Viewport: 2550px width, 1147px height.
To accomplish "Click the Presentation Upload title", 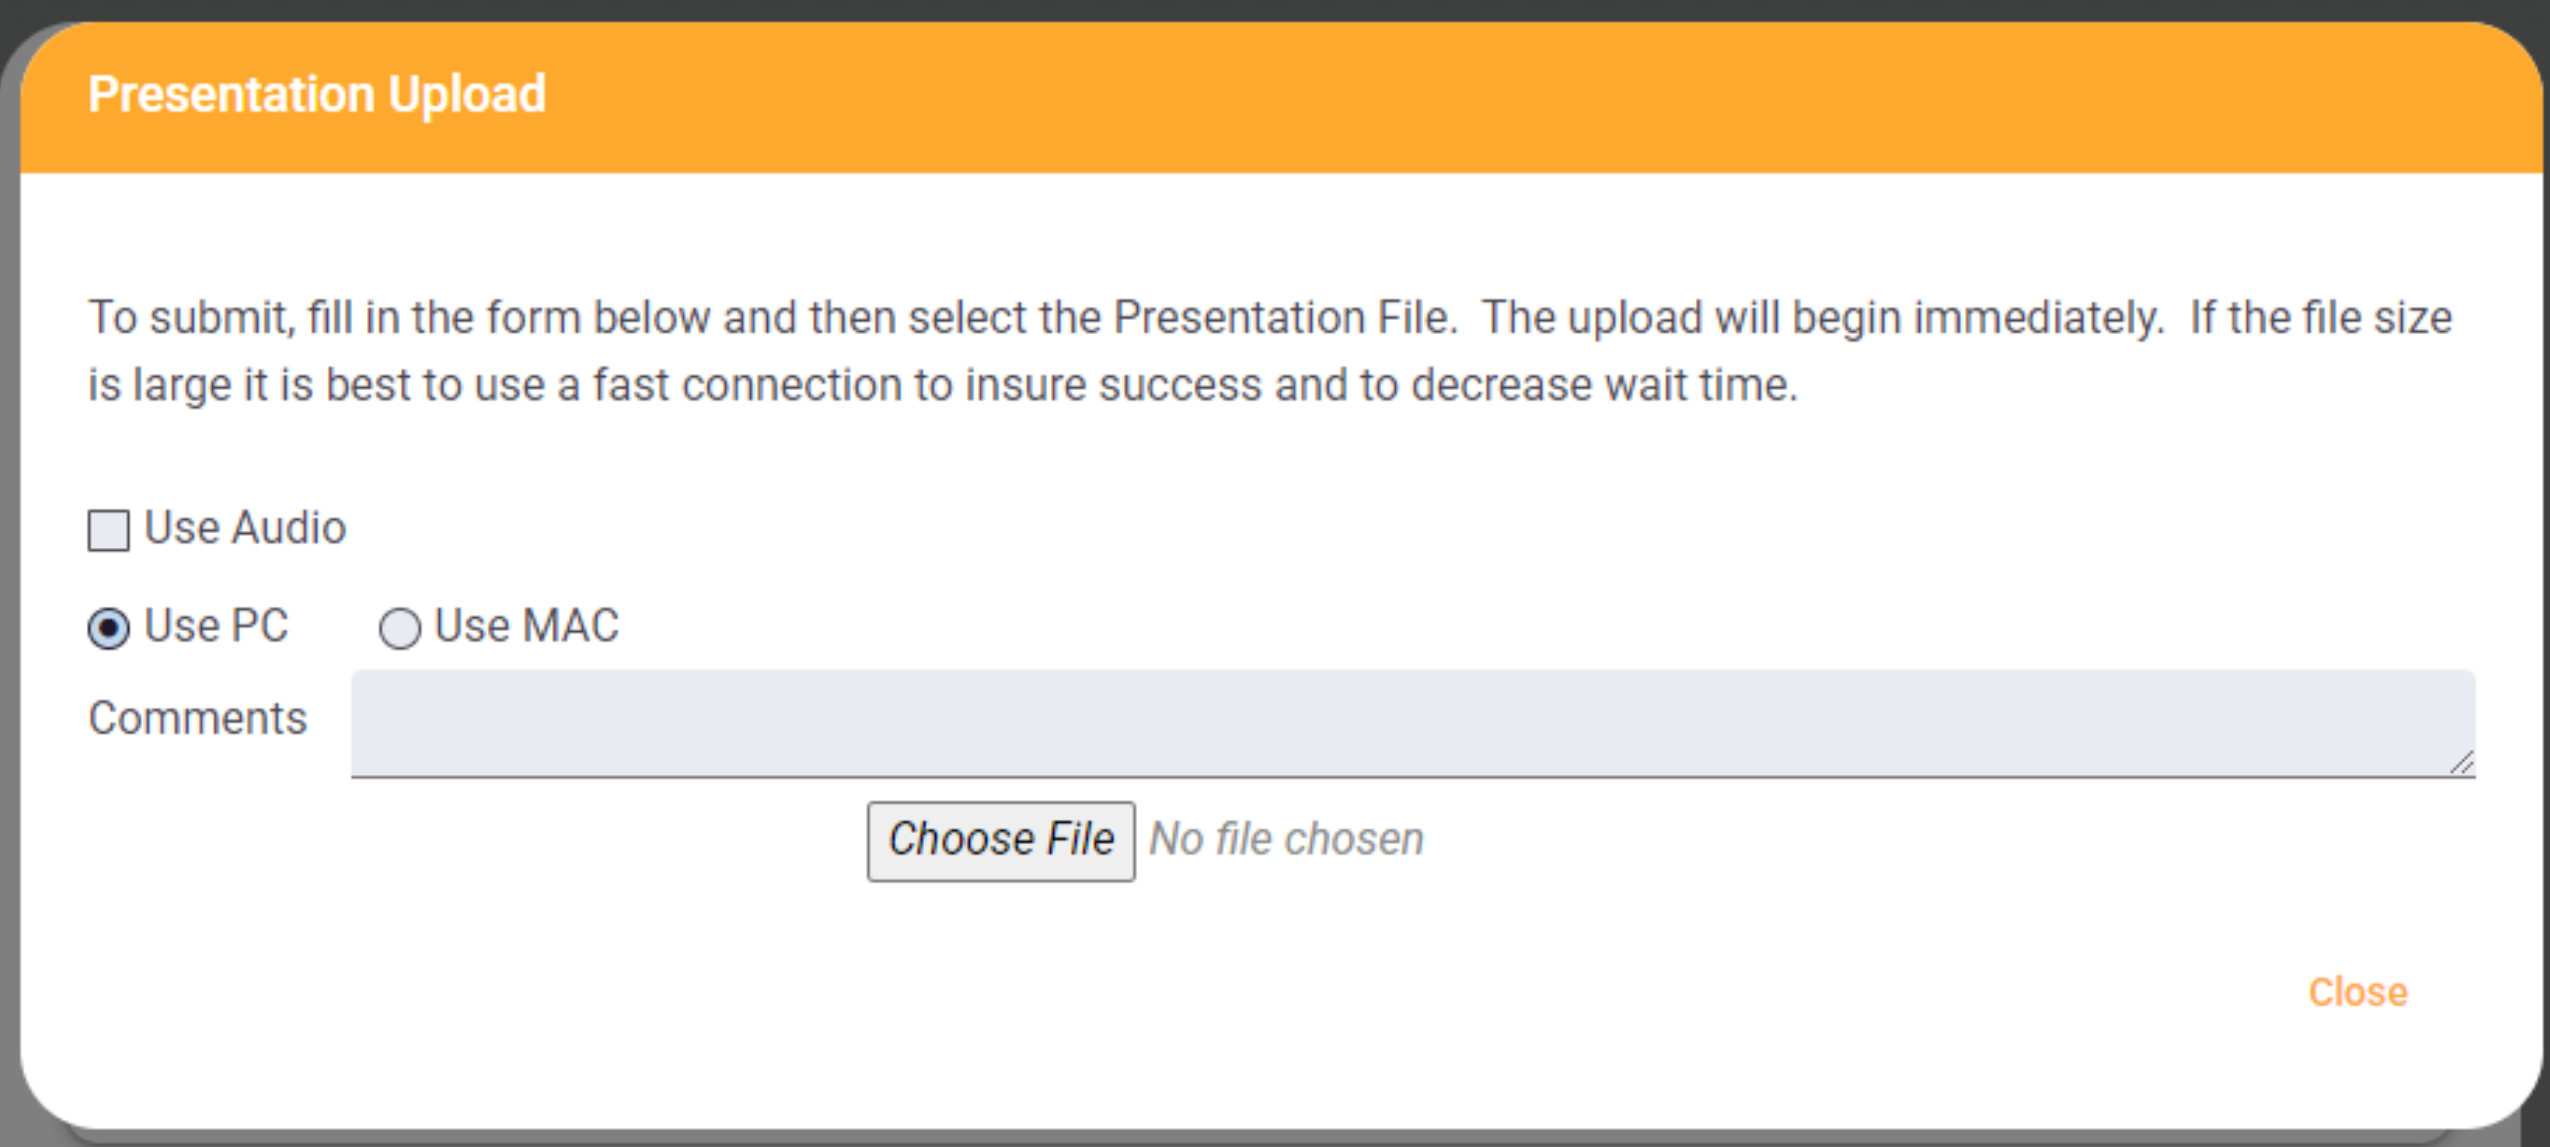I will [x=317, y=94].
